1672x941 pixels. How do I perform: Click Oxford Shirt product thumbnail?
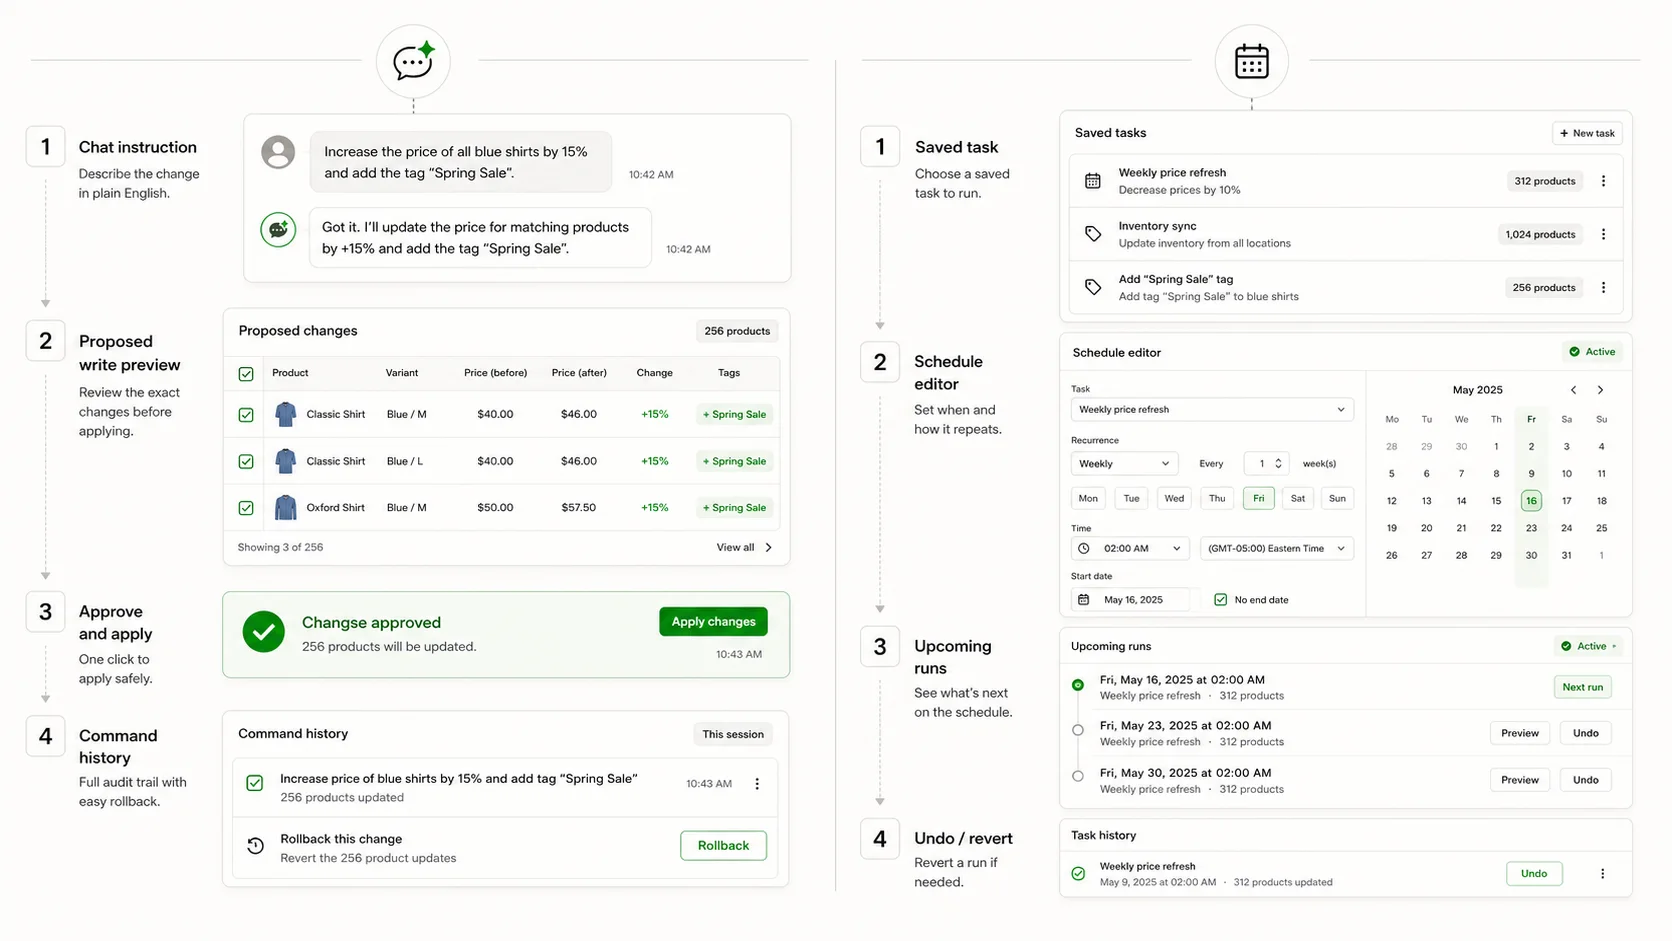click(285, 507)
